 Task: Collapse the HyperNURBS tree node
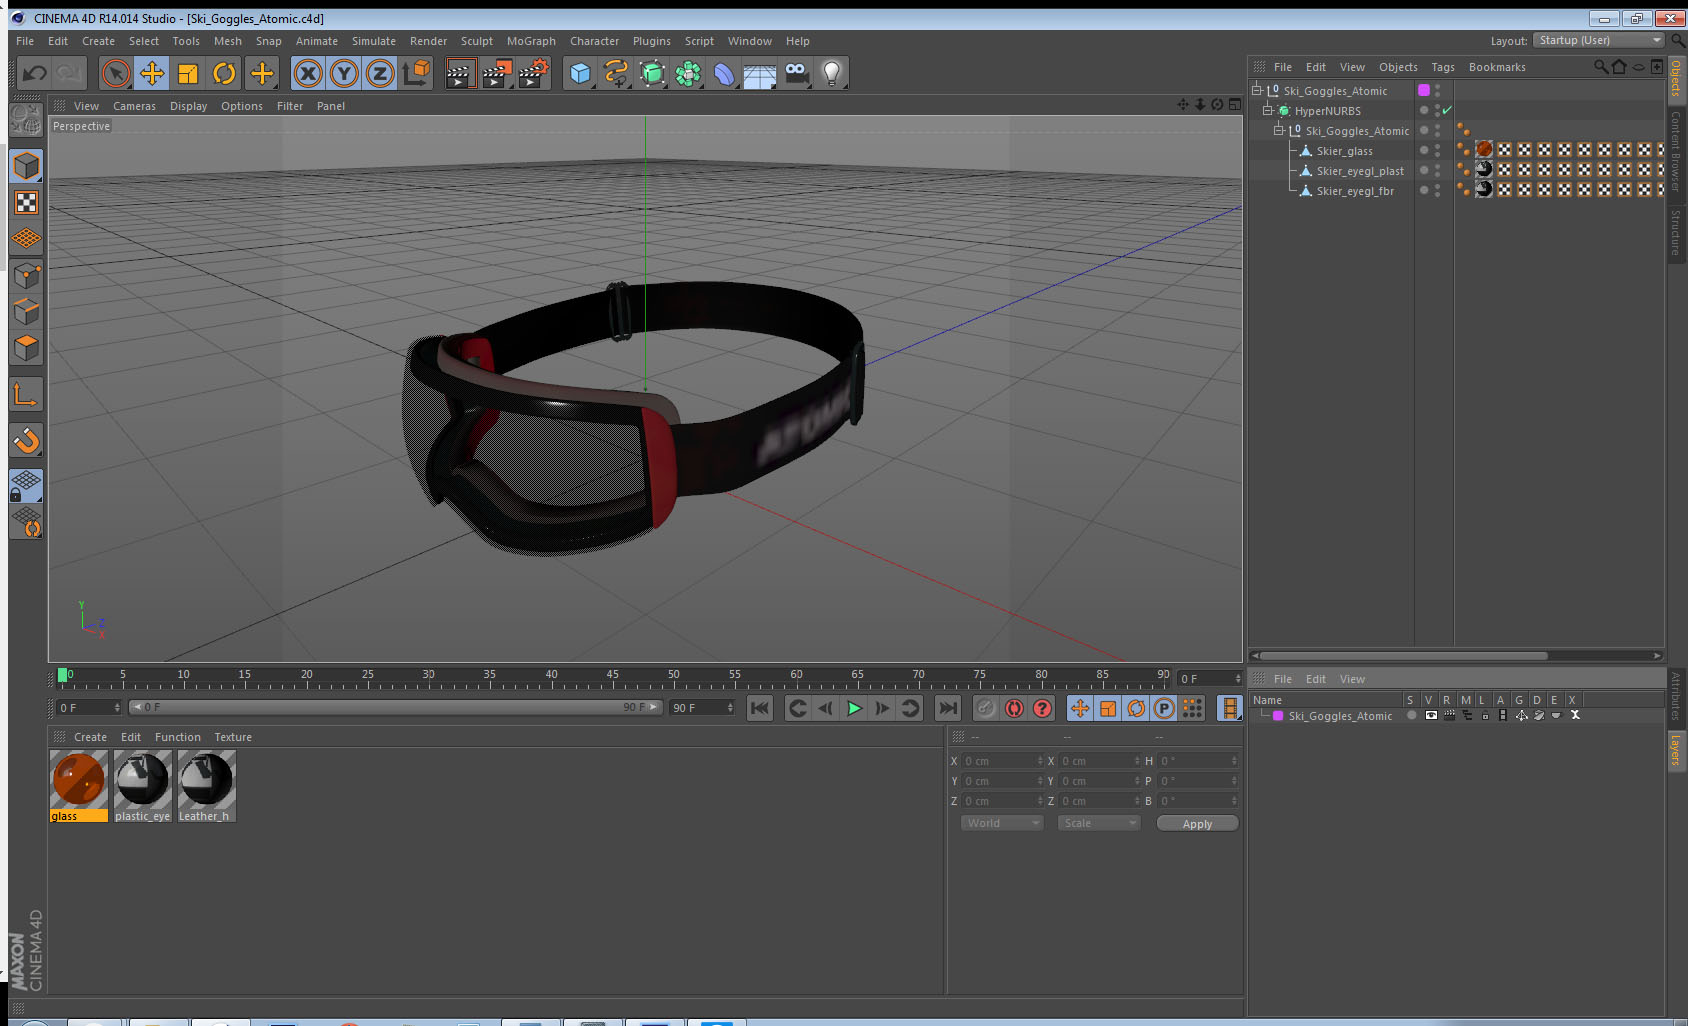pos(1268,110)
